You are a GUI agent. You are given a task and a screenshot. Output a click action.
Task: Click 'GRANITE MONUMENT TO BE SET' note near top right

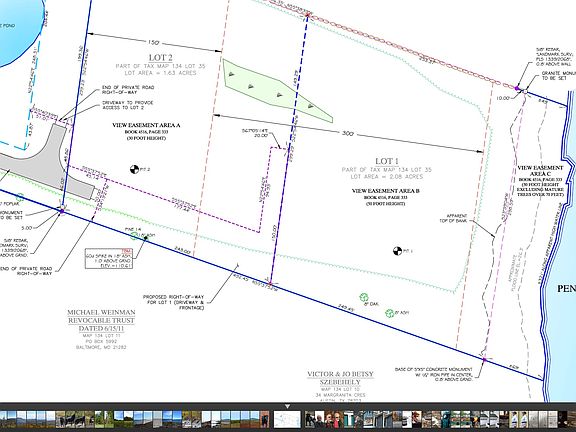pyautogui.click(x=559, y=76)
